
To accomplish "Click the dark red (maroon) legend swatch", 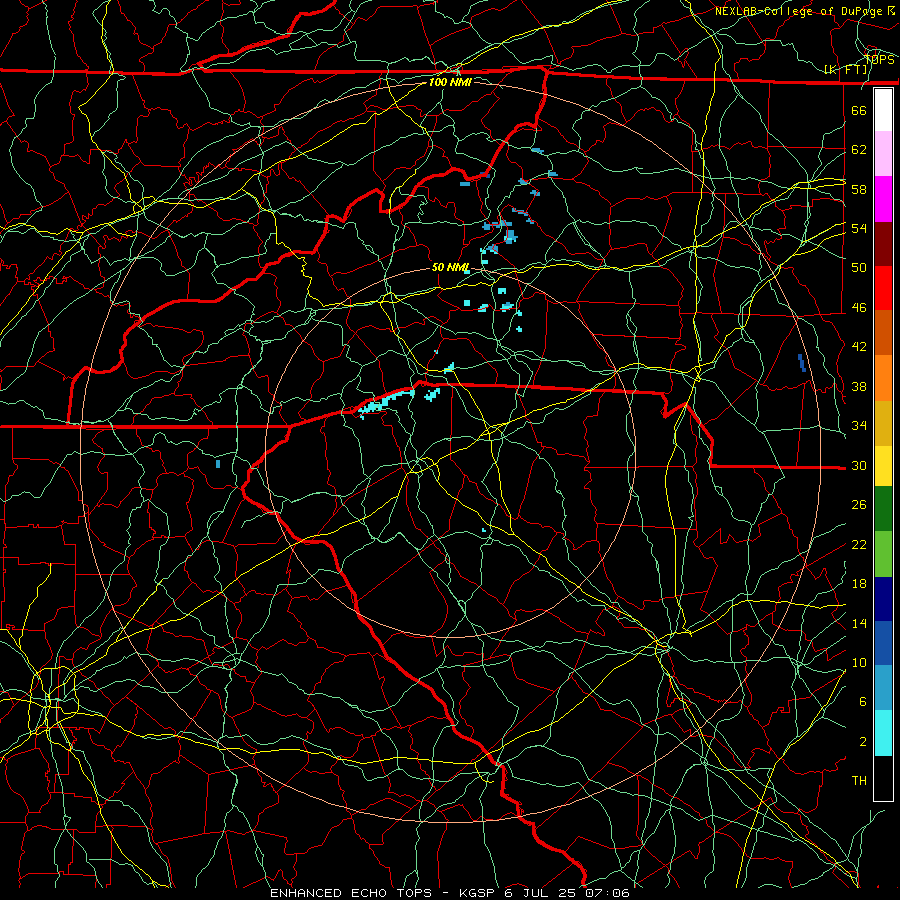I will (883, 244).
